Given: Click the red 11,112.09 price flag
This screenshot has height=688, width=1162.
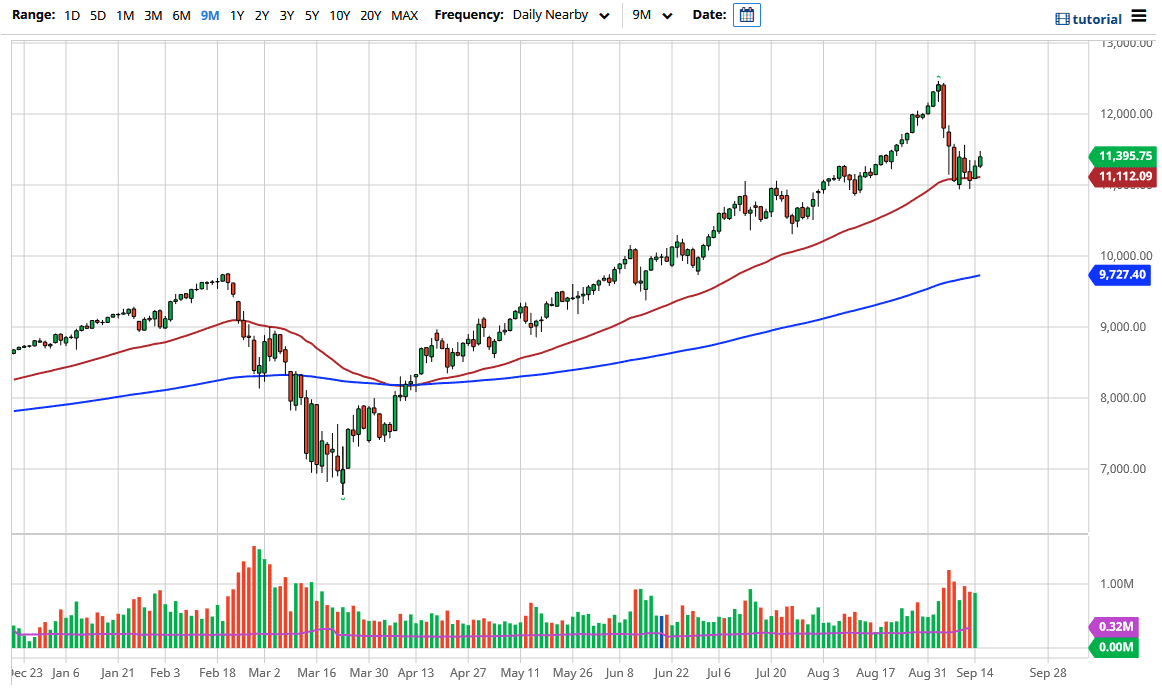Looking at the screenshot, I should point(1122,176).
